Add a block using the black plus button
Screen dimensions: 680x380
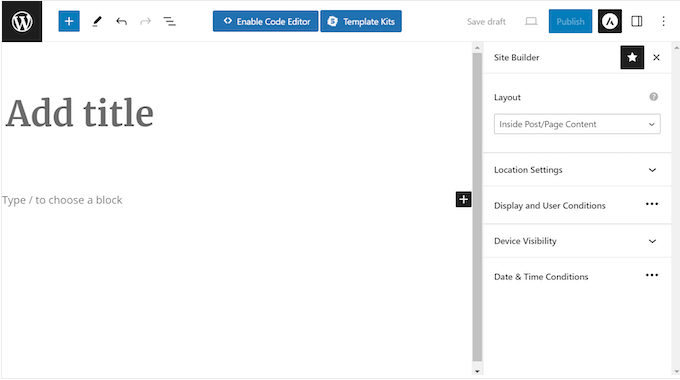click(x=464, y=200)
